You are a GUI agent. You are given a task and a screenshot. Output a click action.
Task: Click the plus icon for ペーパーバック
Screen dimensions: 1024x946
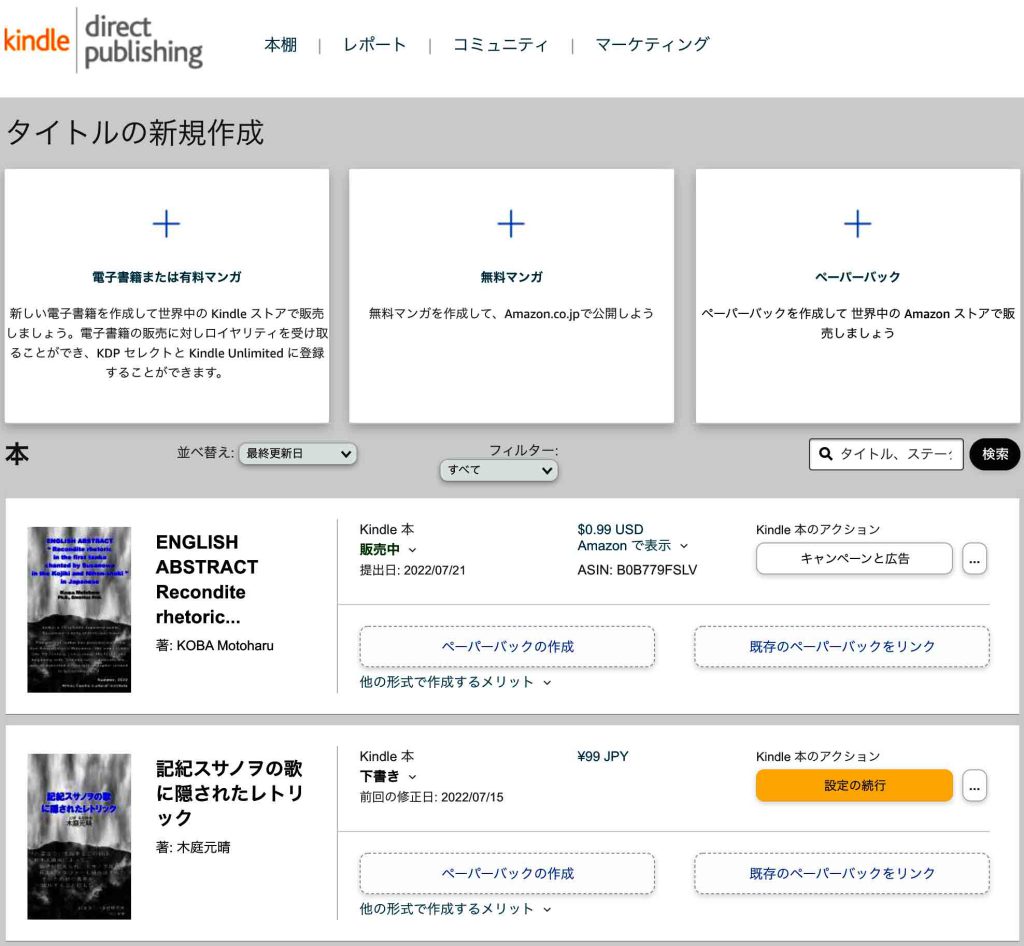click(857, 224)
